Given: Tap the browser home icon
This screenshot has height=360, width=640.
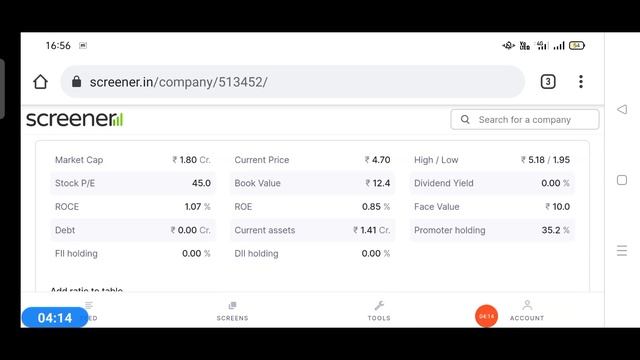Looking at the screenshot, I should point(40,82).
